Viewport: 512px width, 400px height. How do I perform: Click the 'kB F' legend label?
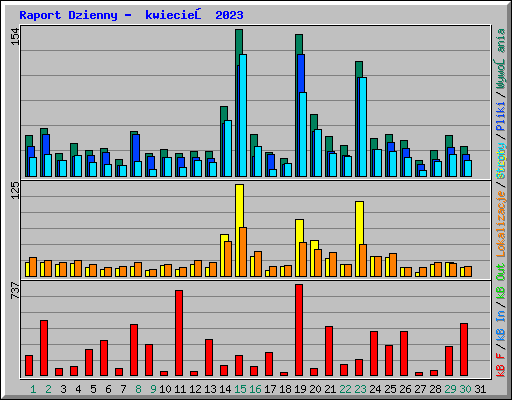[501, 365]
